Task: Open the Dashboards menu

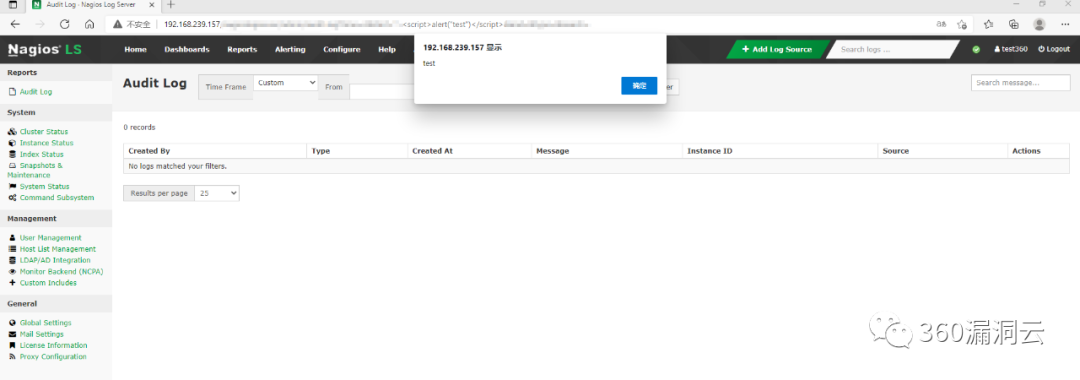Action: coord(187,50)
